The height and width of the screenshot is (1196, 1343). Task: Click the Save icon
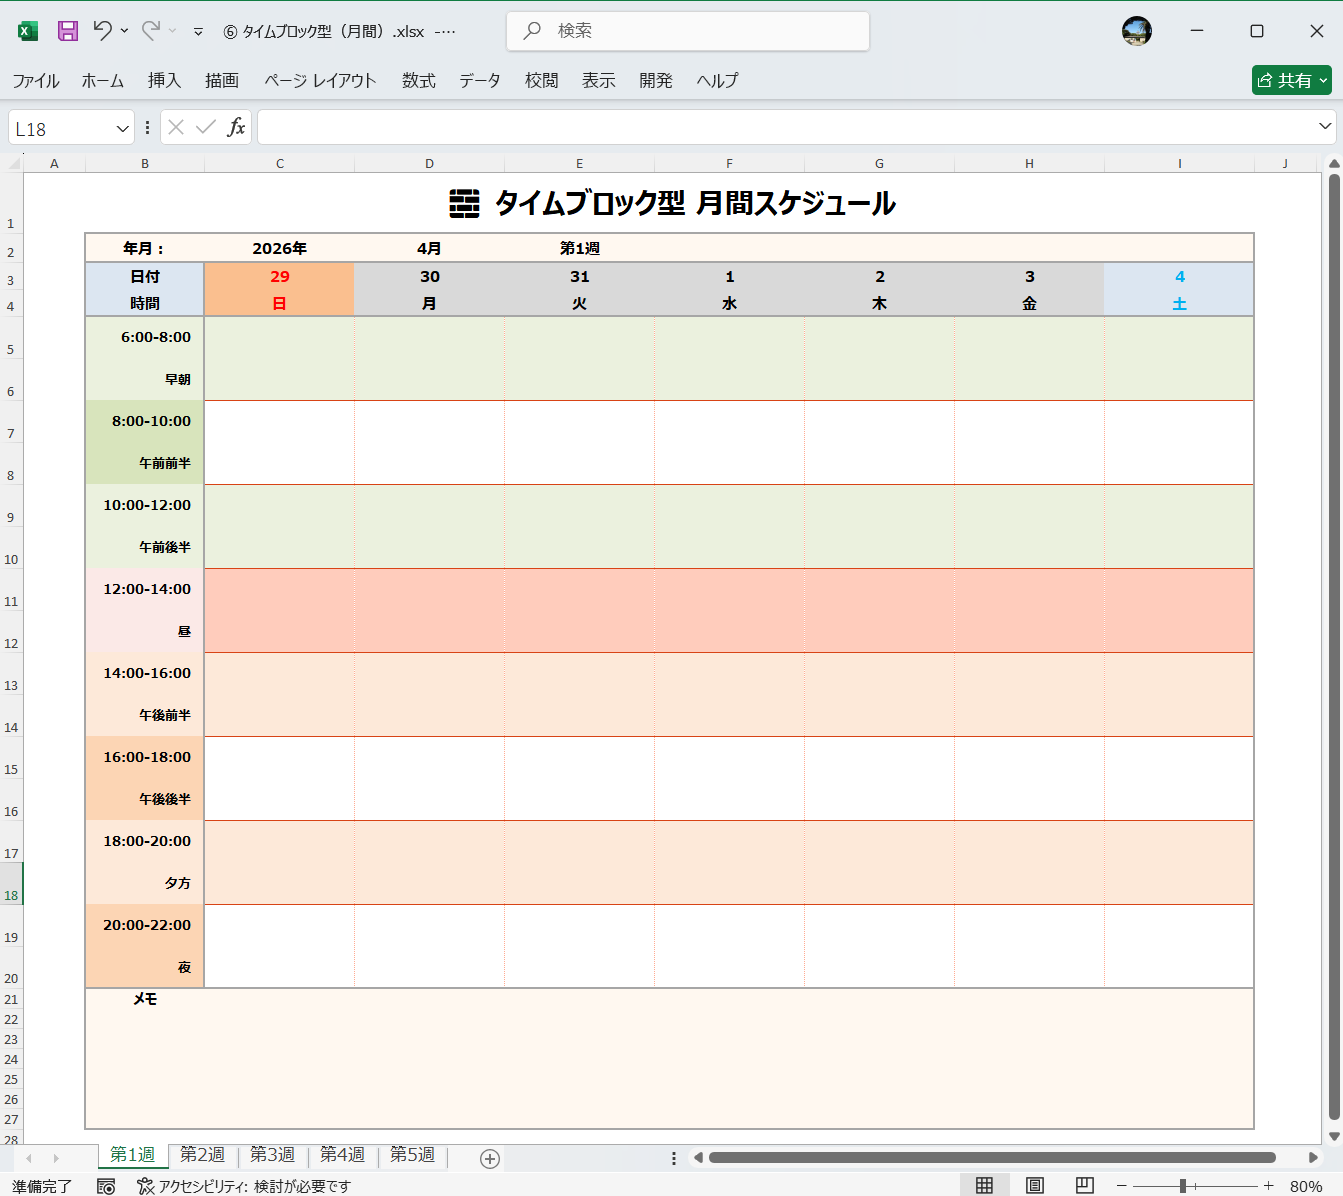(x=66, y=30)
